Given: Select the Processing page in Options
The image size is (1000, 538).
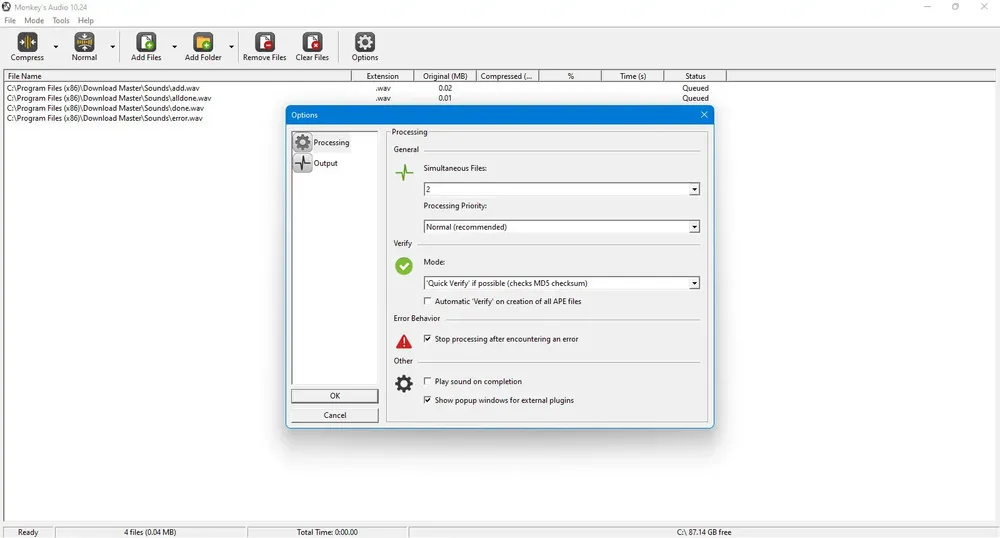Looking at the screenshot, I should [322, 142].
